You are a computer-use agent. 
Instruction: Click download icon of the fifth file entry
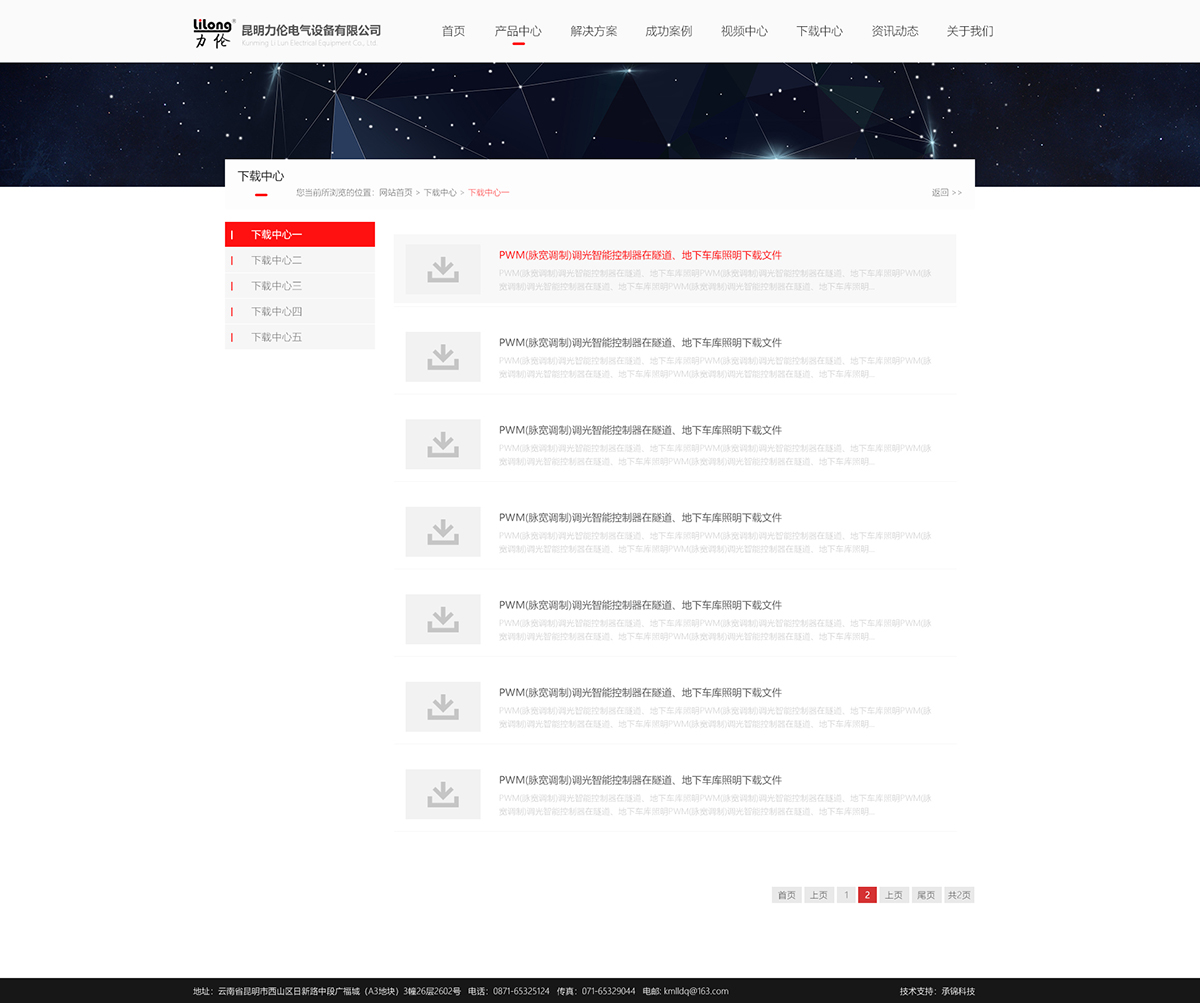pyautogui.click(x=443, y=619)
